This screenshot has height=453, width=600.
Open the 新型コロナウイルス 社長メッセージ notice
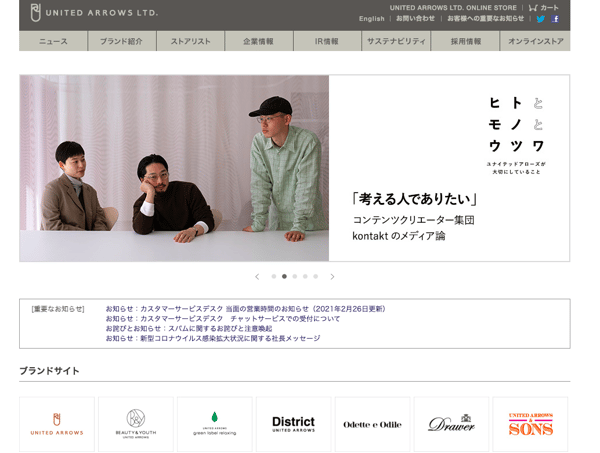tap(213, 338)
